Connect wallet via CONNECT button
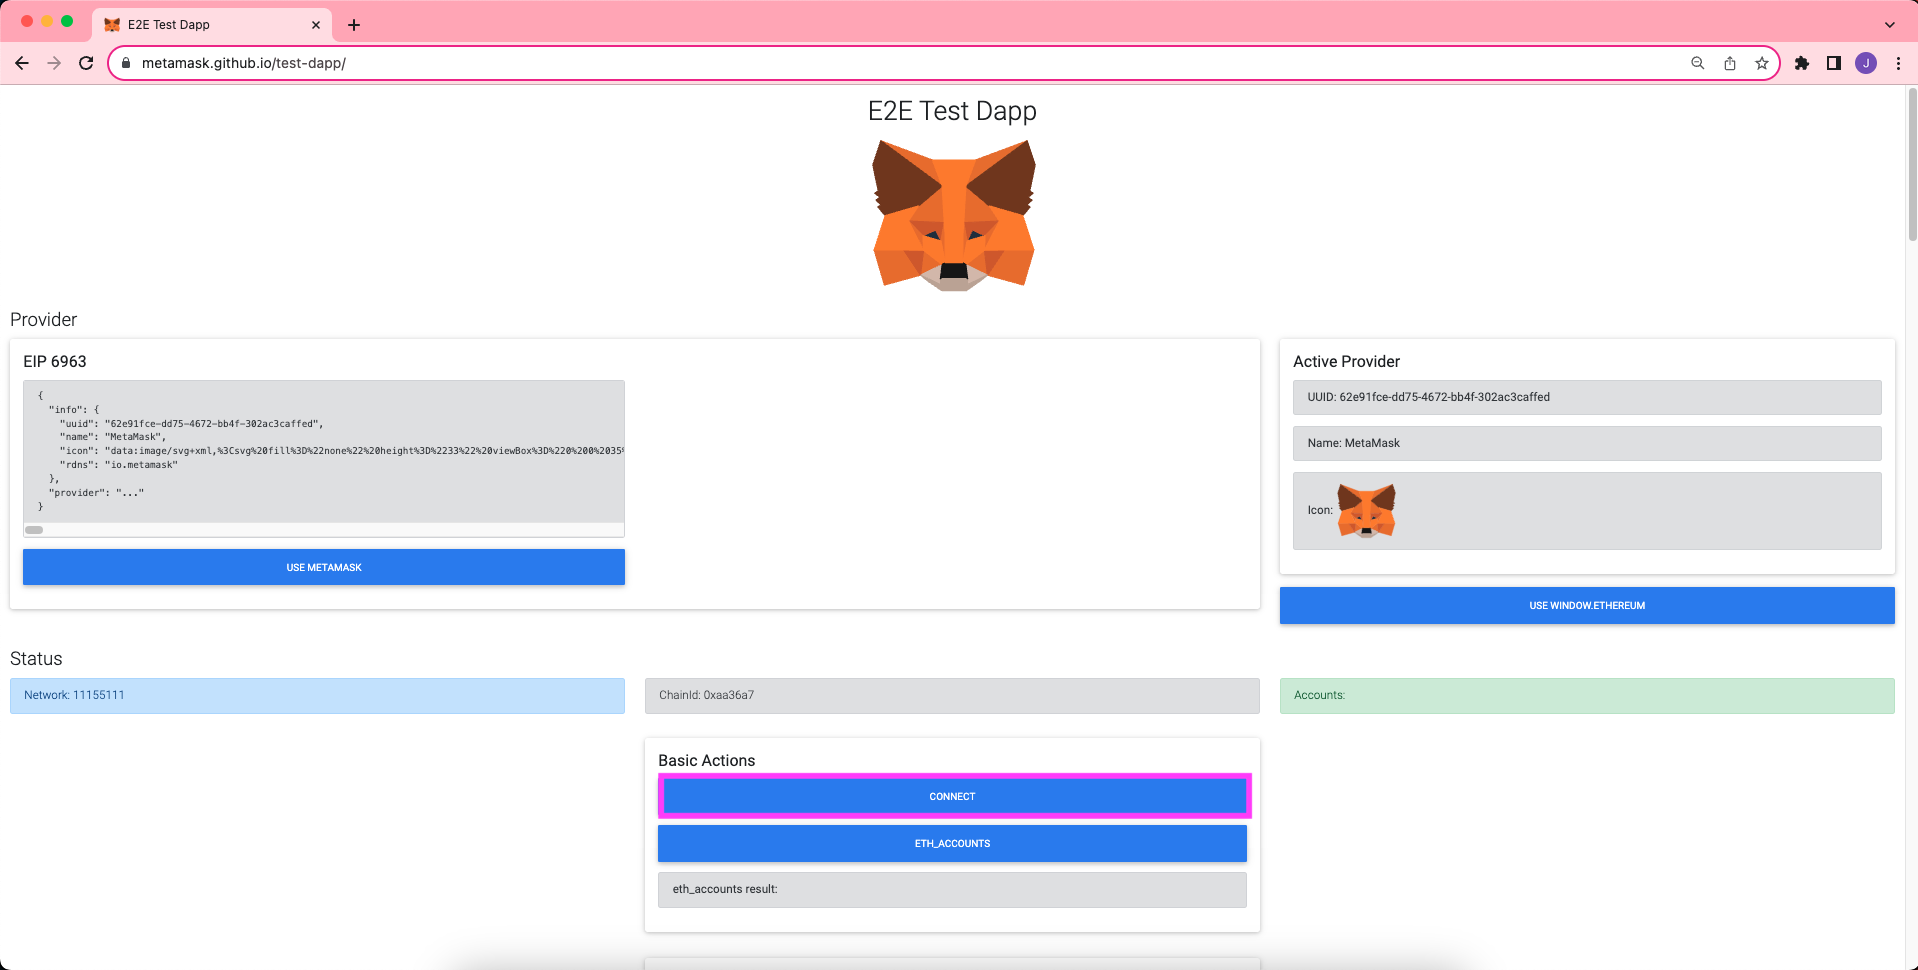Screen dimensions: 1918x970 coord(952,796)
